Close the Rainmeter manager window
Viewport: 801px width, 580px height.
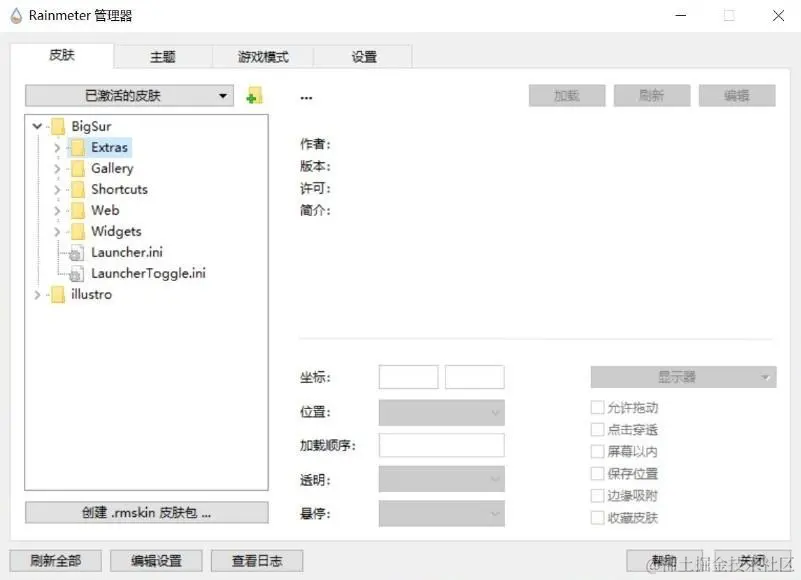pyautogui.click(x=779, y=15)
